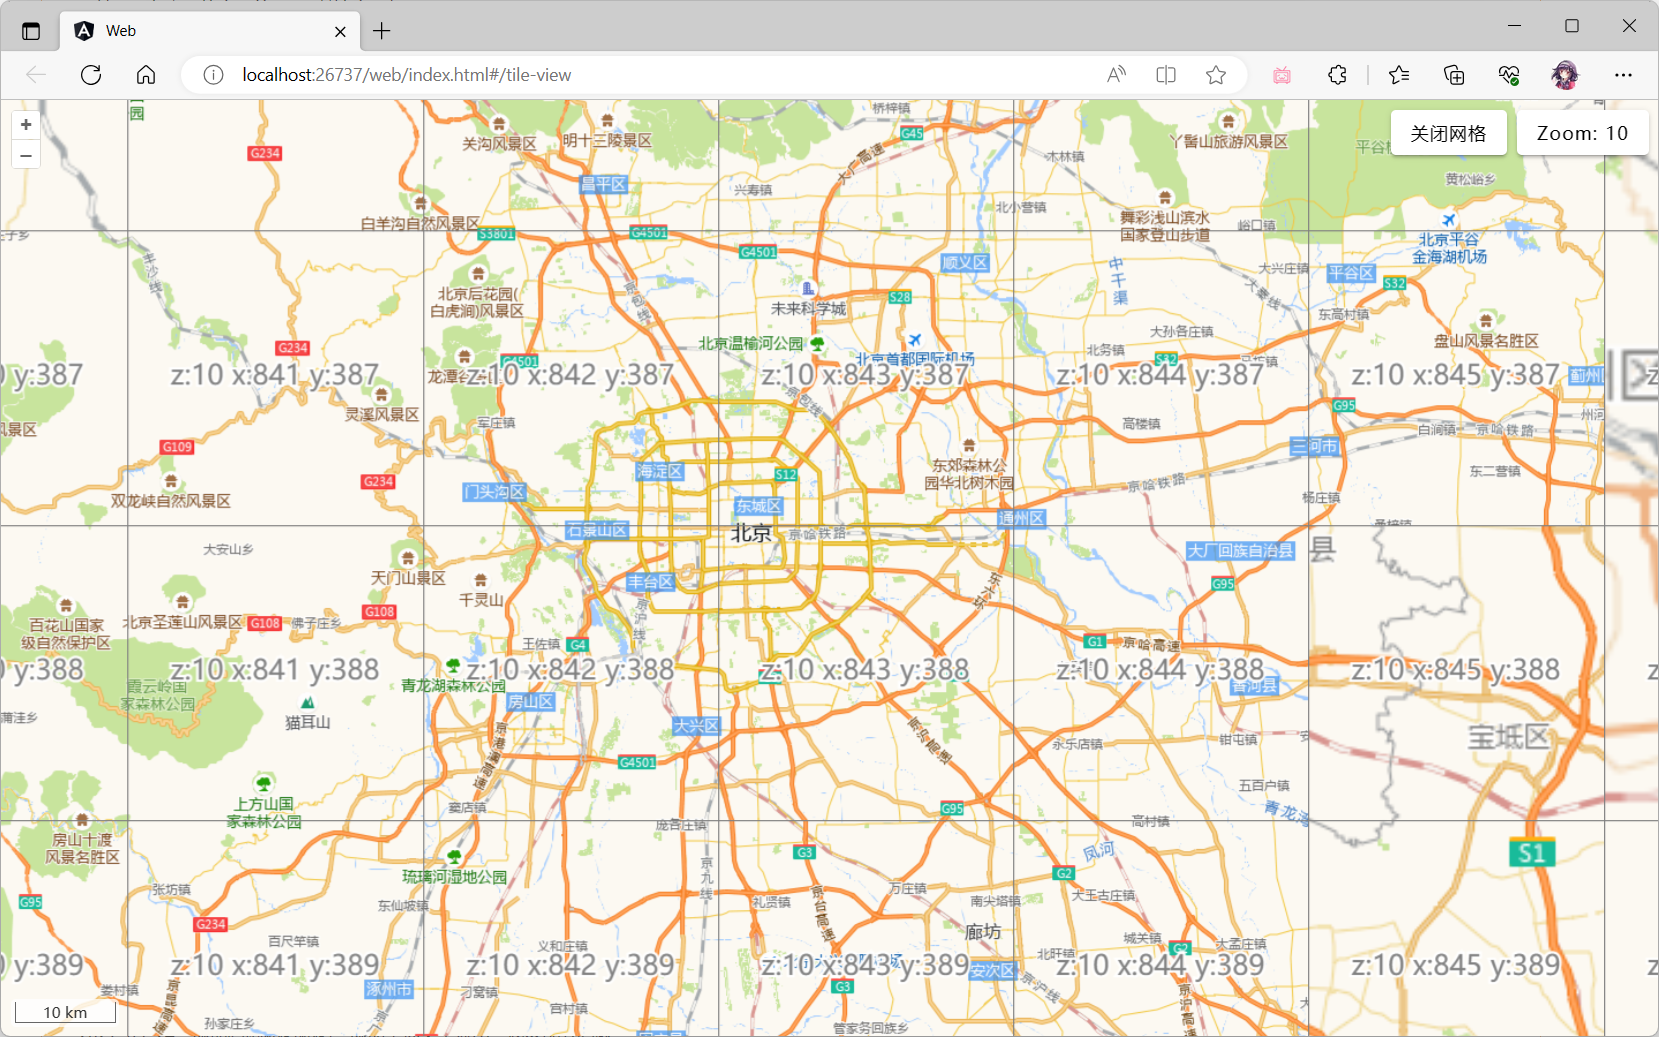Viewport: 1659px width, 1037px height.
Task: Open the pink bilibili extension icon
Action: 1282,75
